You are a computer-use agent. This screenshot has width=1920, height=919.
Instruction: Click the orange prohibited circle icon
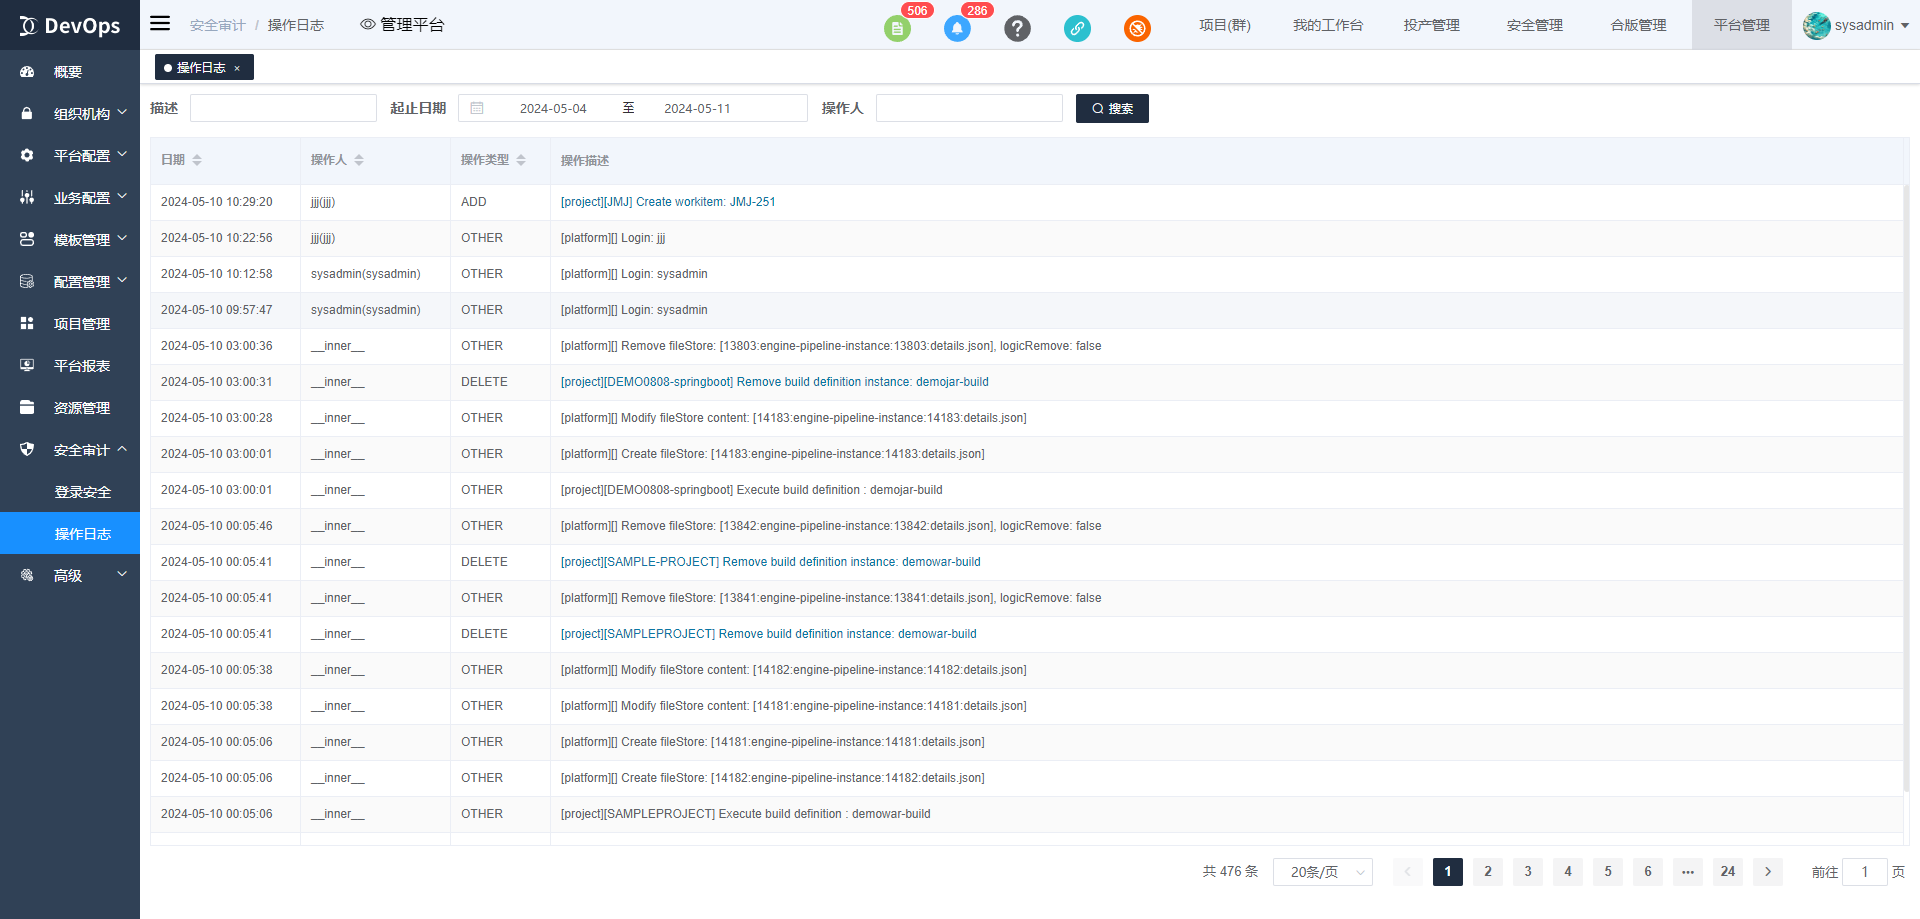1137,29
